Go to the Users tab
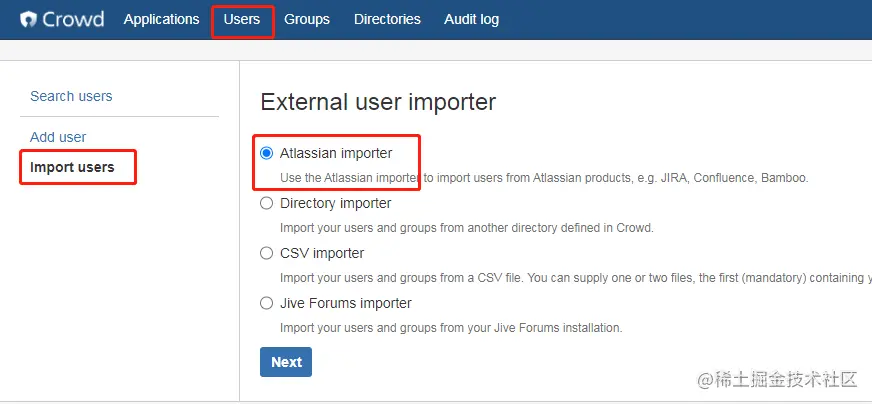Viewport: 872px width, 404px height. click(242, 19)
